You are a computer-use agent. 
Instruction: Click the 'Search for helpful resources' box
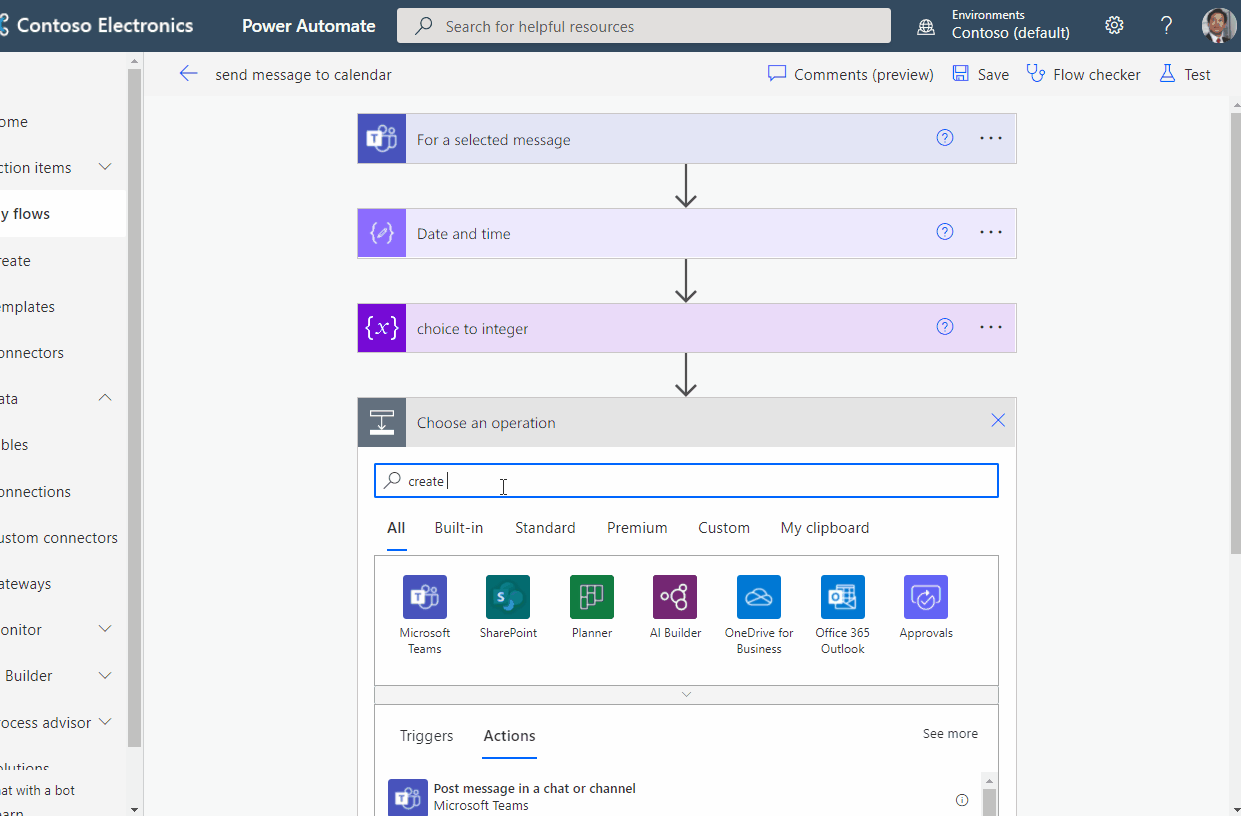(644, 26)
